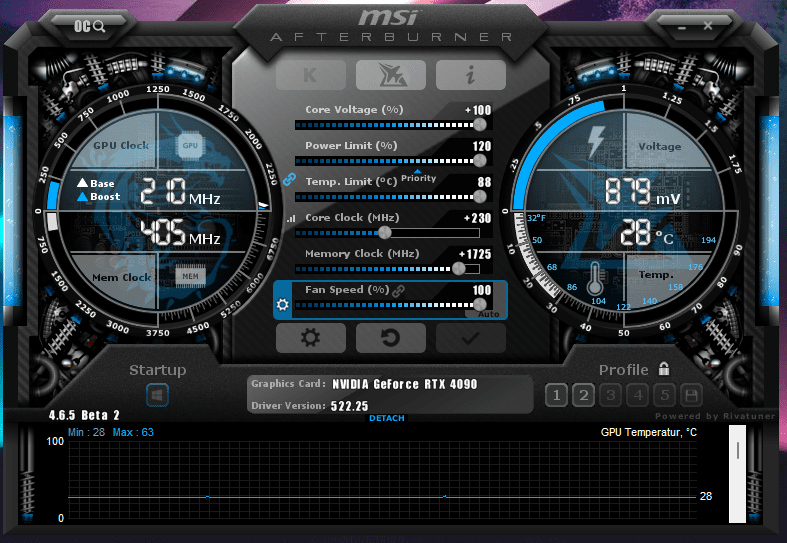Adjust the Core Voltage slider handle
The image size is (787, 543).
[x=479, y=124]
